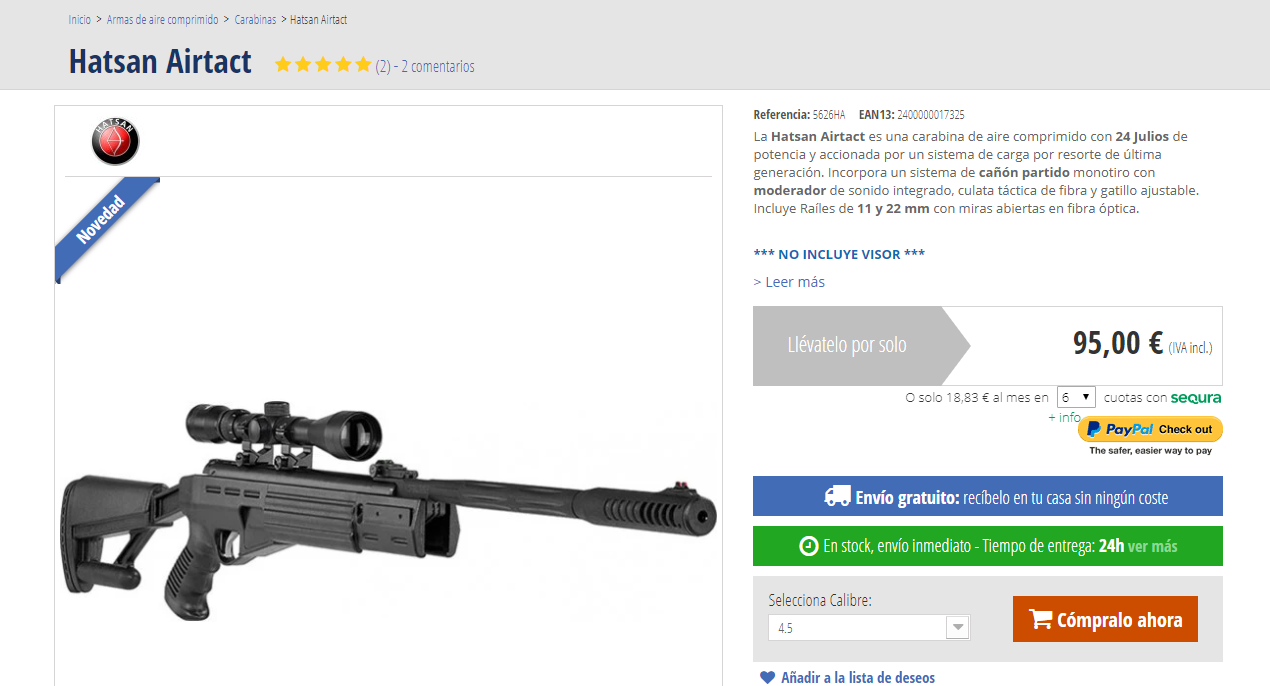Open the cuotas number dropdown

1076,397
